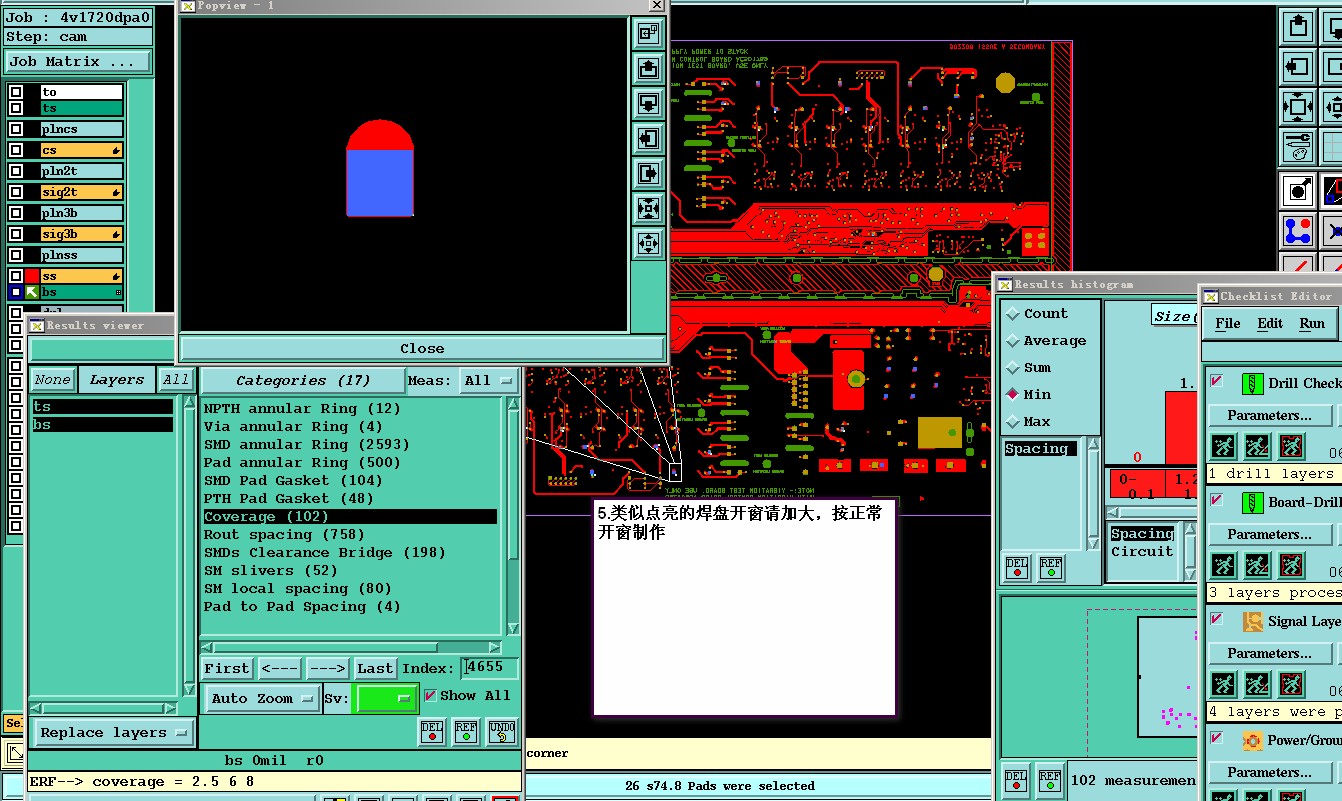Toggle the checkbox beside layer 'to'
The height and width of the screenshot is (801, 1342).
coord(16,92)
